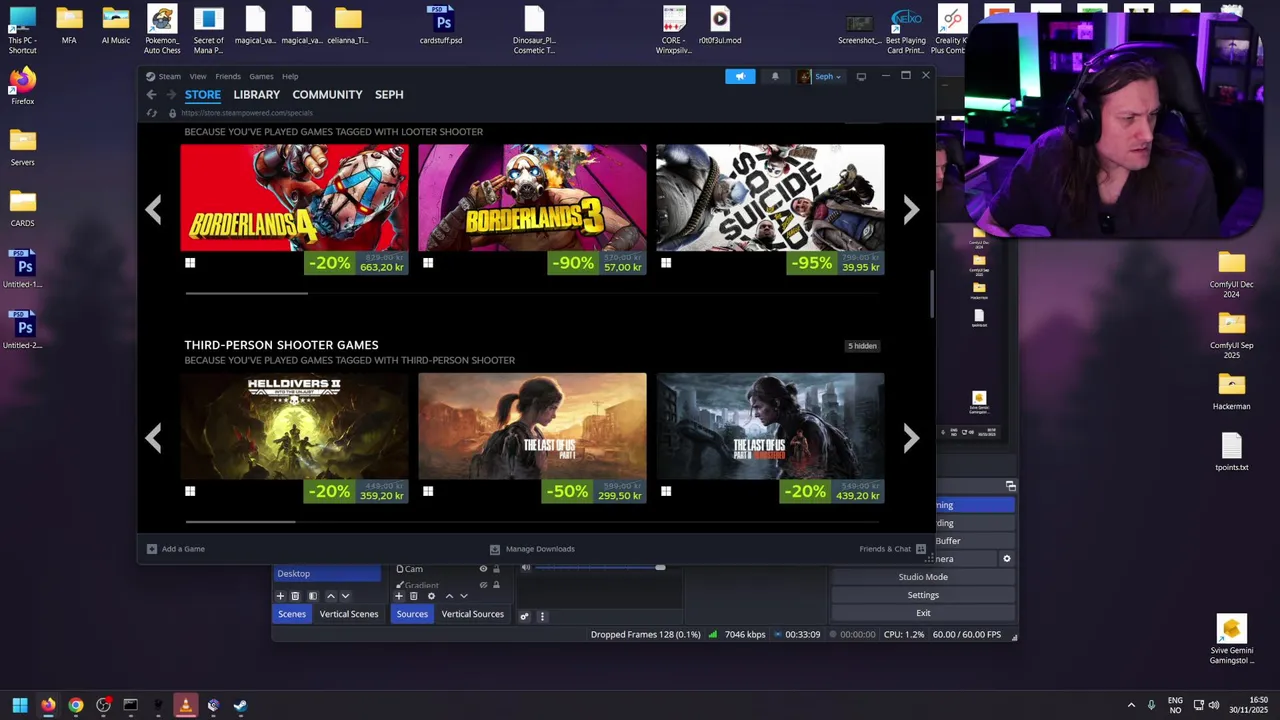Click OBS Studio Mode button
The width and height of the screenshot is (1280, 720).
coord(923,577)
